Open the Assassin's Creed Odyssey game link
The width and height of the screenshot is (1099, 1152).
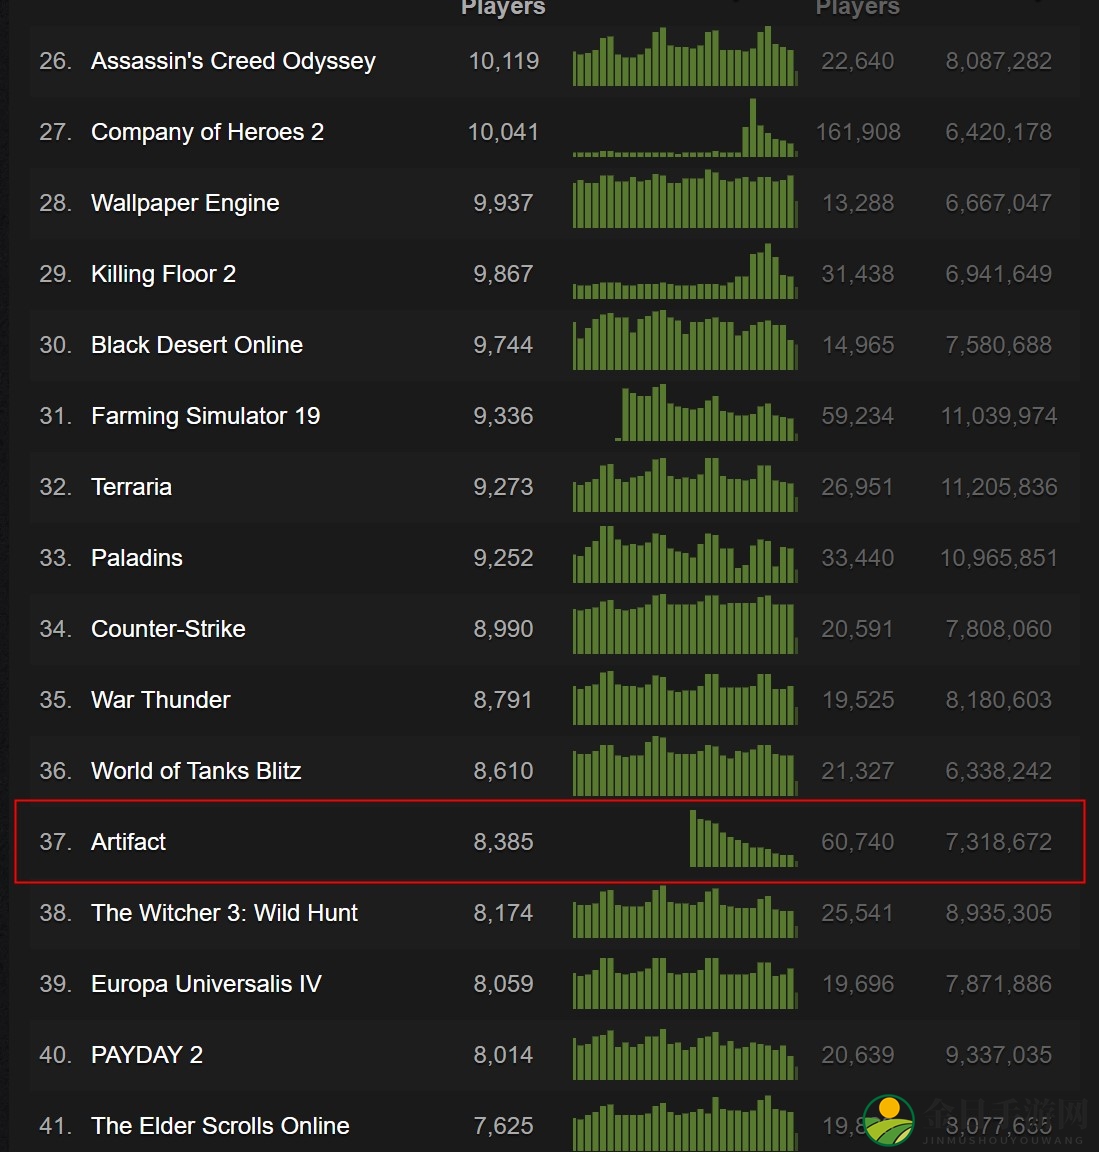(x=233, y=61)
